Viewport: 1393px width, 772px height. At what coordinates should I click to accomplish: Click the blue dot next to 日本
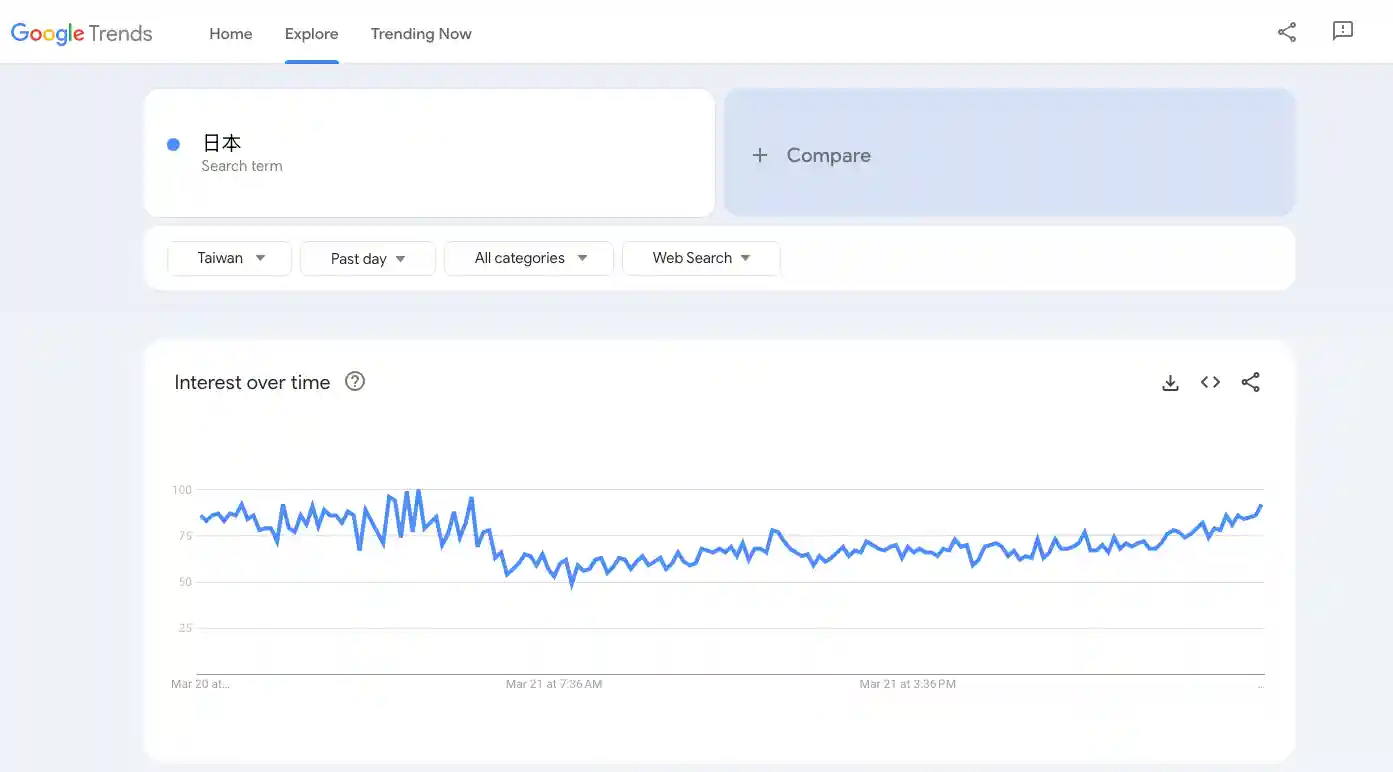[x=173, y=145]
